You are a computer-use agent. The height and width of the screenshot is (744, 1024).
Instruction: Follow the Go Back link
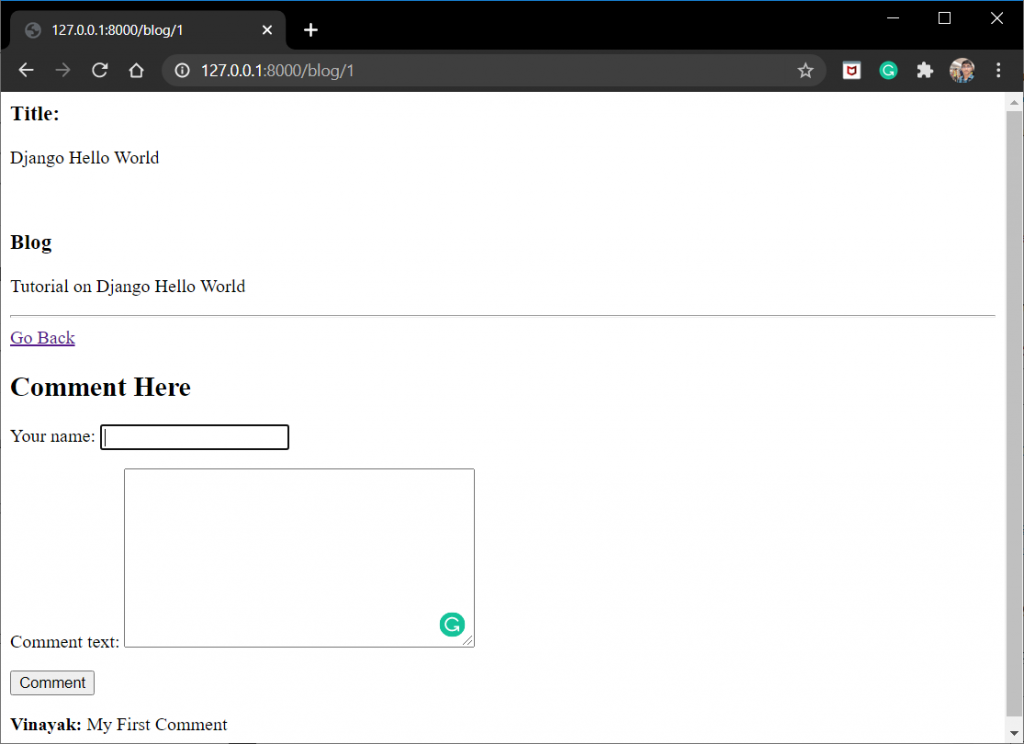click(42, 338)
